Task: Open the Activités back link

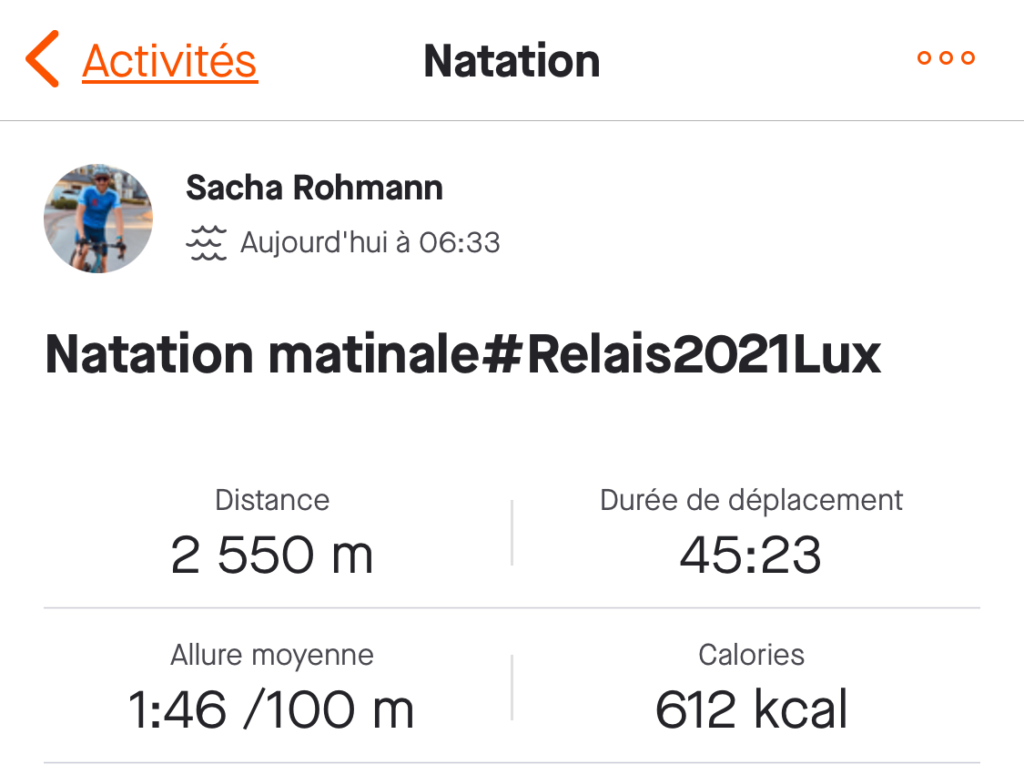Action: pos(170,61)
